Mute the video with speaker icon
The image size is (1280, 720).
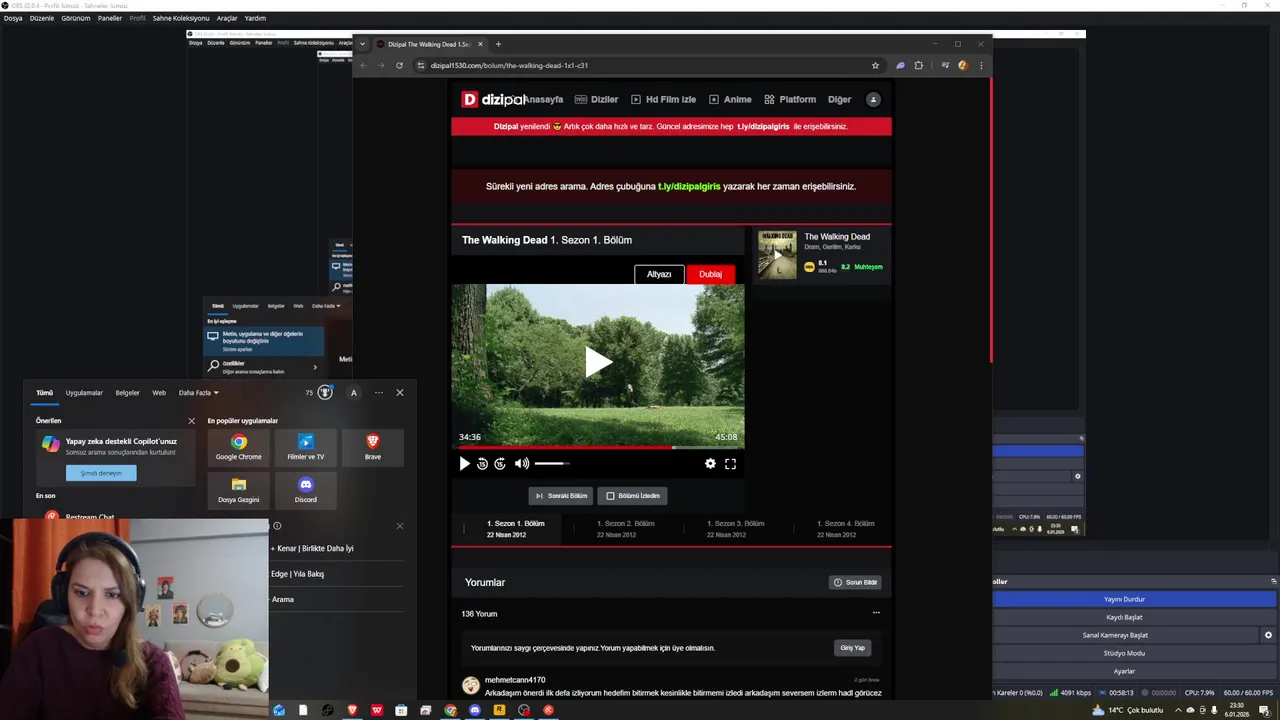click(522, 464)
